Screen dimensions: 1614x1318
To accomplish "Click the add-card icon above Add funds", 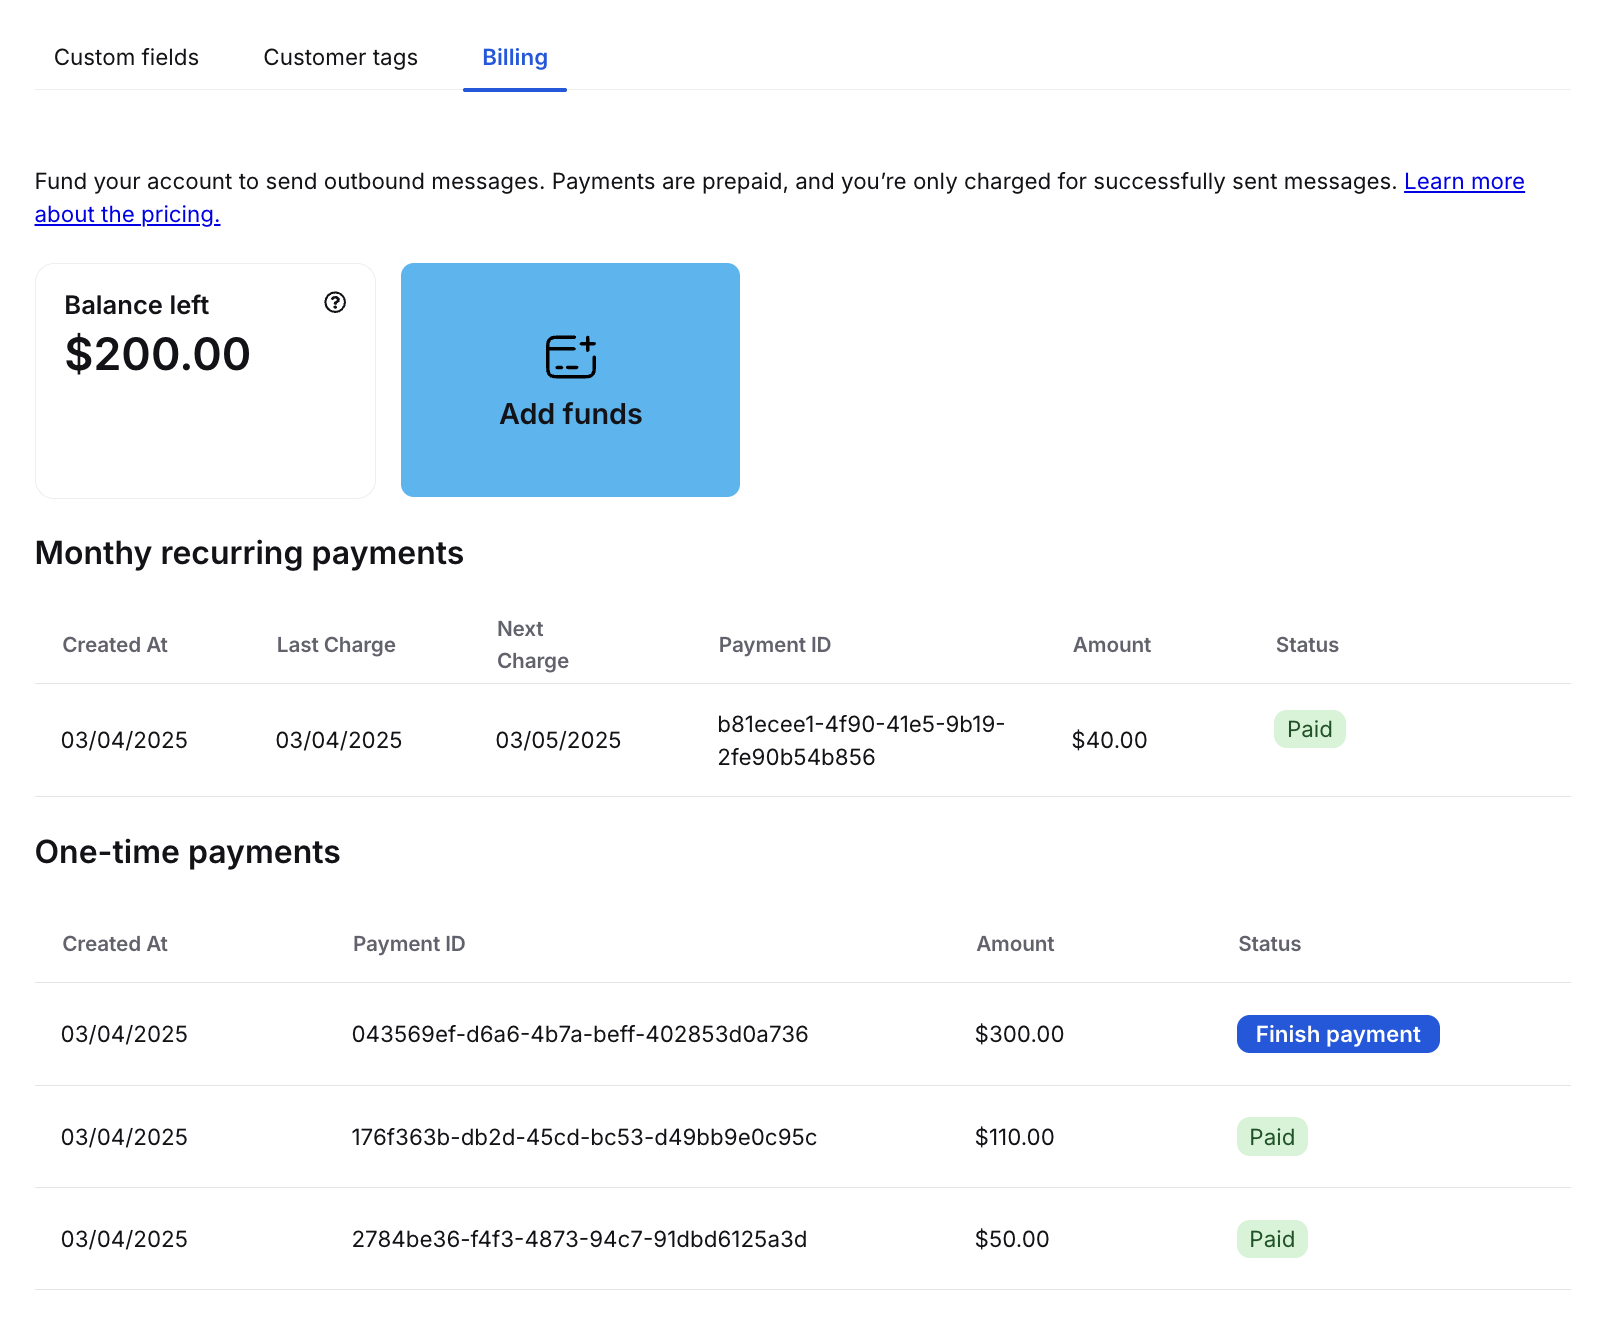I will click(570, 357).
